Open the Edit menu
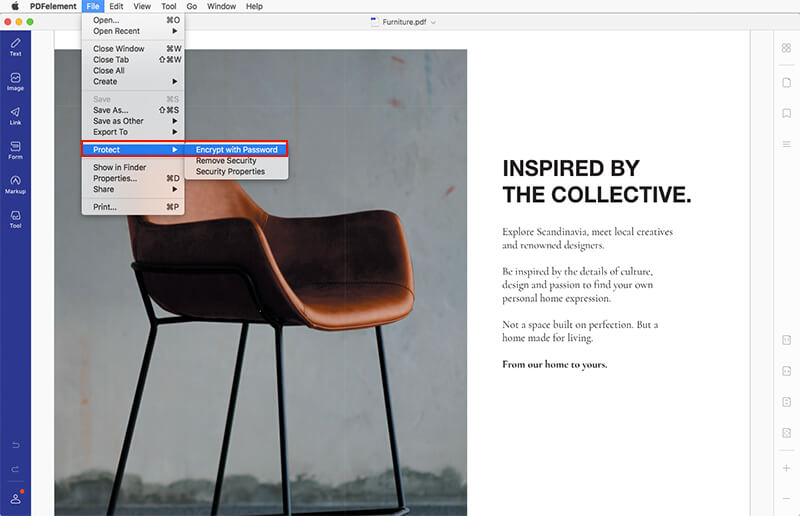Image resolution: width=800 pixels, height=516 pixels. point(116,6)
